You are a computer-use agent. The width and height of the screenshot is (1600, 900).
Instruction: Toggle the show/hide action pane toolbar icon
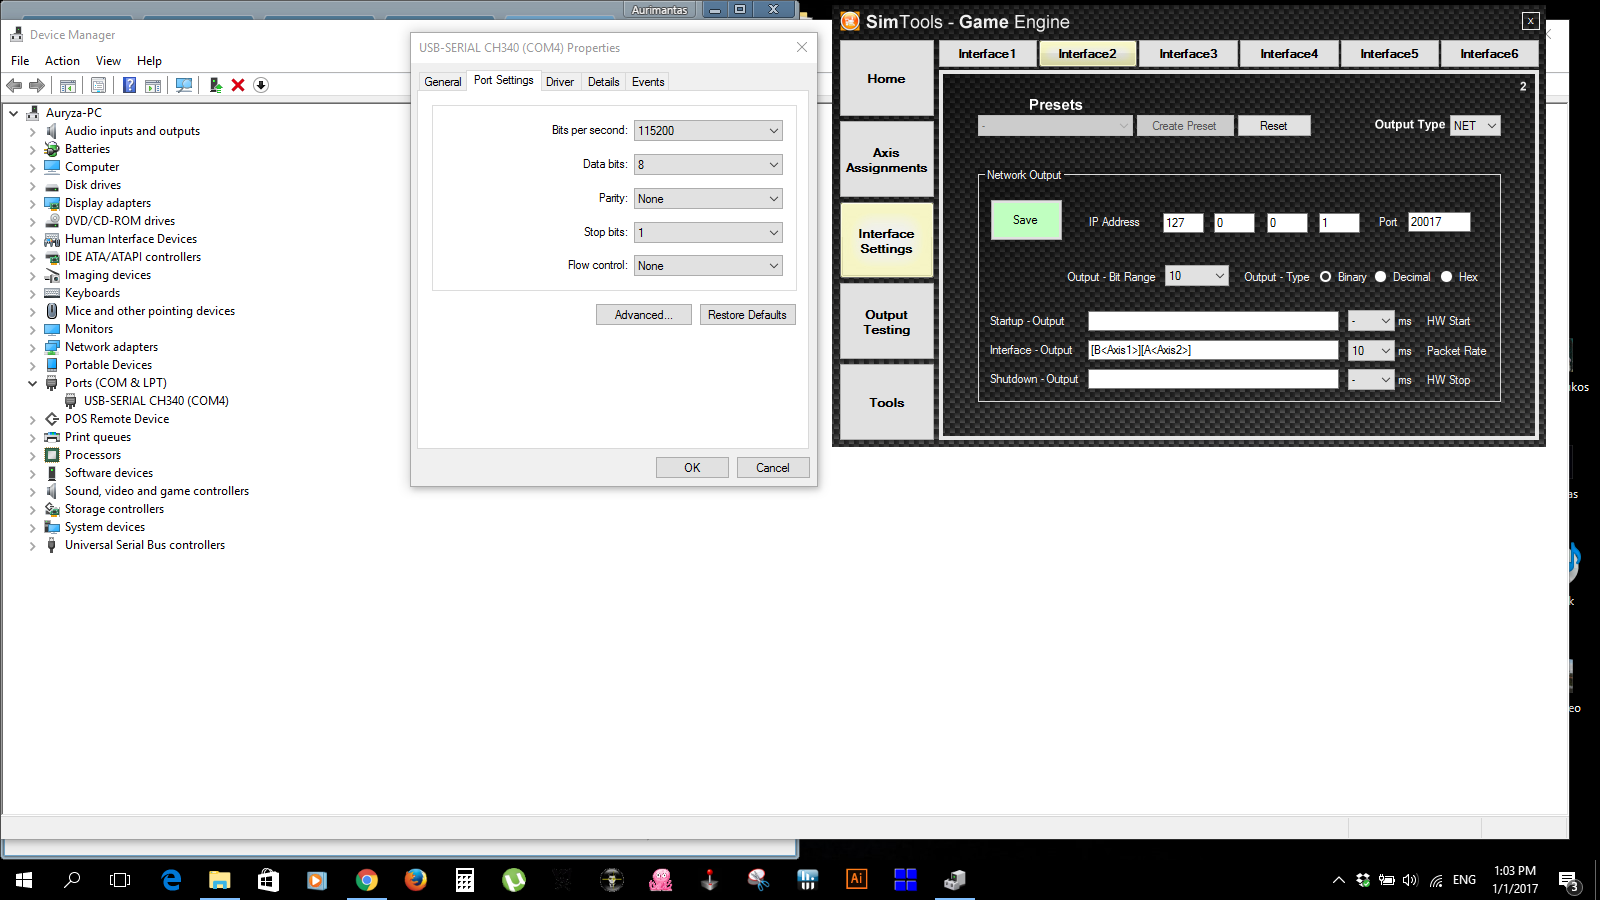click(x=153, y=85)
